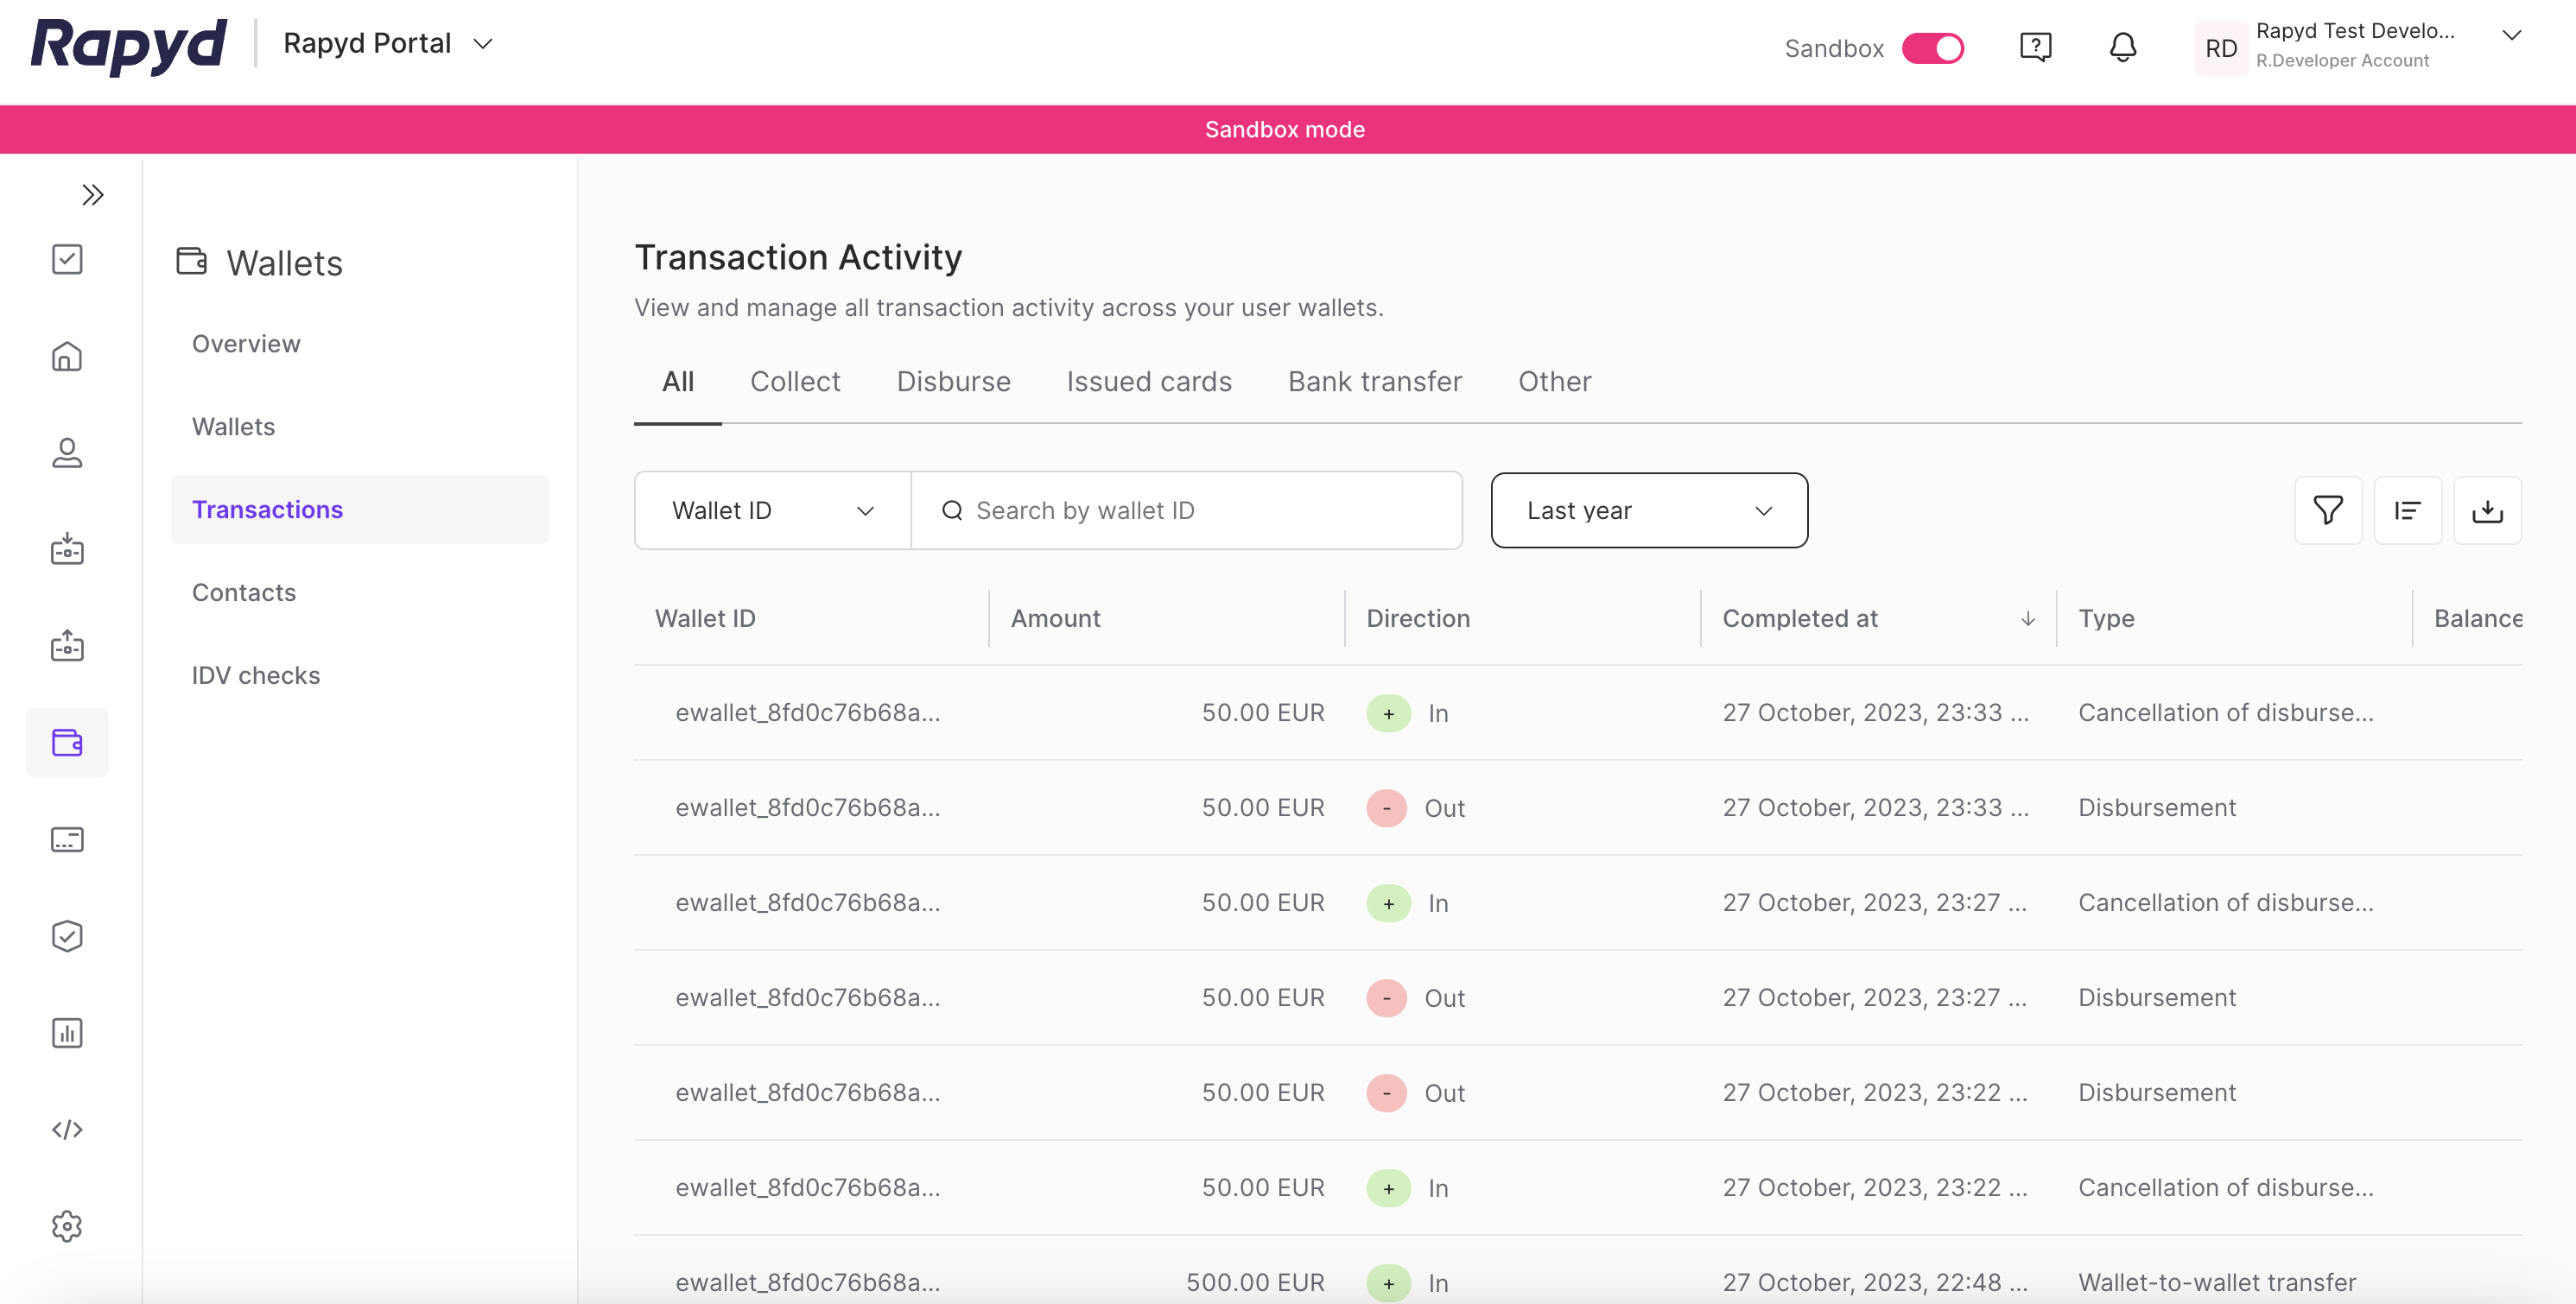Toggle the Sandbox mode switch
Screen dimensions: 2576x1304
tap(1932, 48)
